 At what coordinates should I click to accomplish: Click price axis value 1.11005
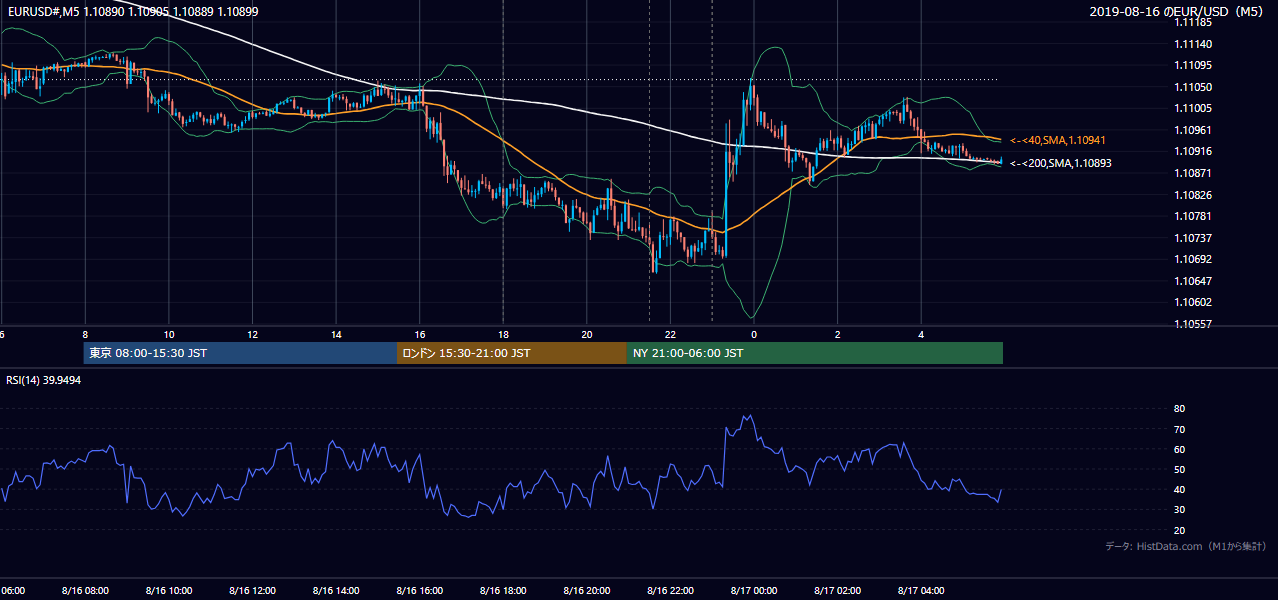click(1193, 109)
